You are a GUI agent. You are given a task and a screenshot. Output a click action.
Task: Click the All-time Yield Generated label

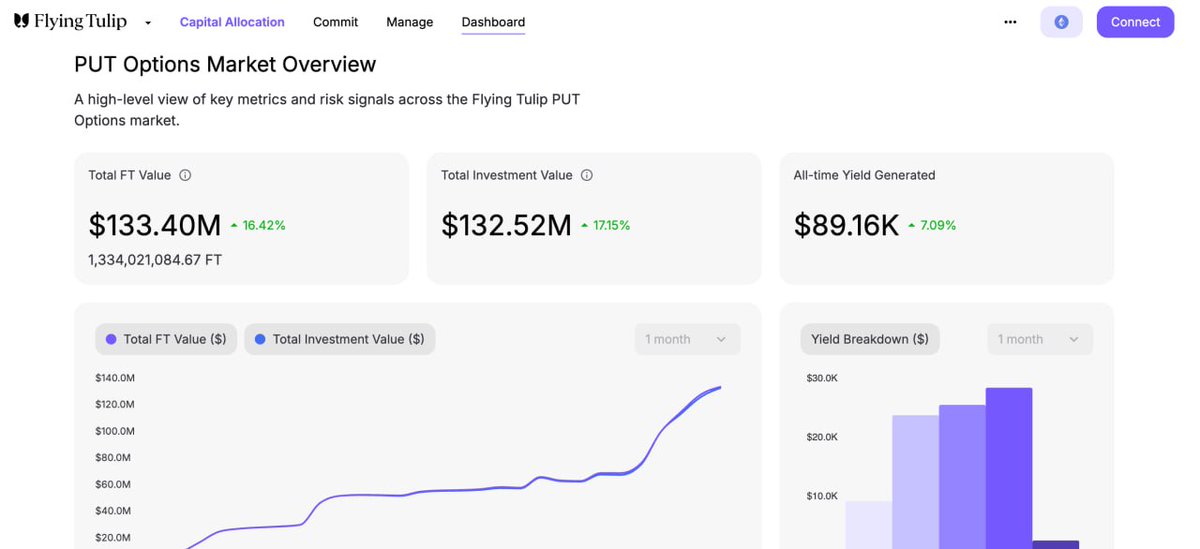pos(864,175)
